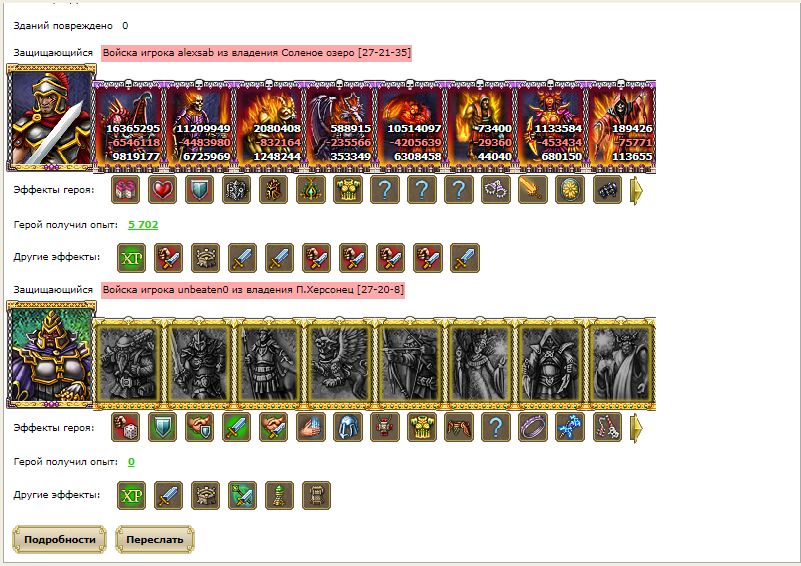Select the pink gift box effect icon
This screenshot has height=566, width=801.
pos(125,190)
